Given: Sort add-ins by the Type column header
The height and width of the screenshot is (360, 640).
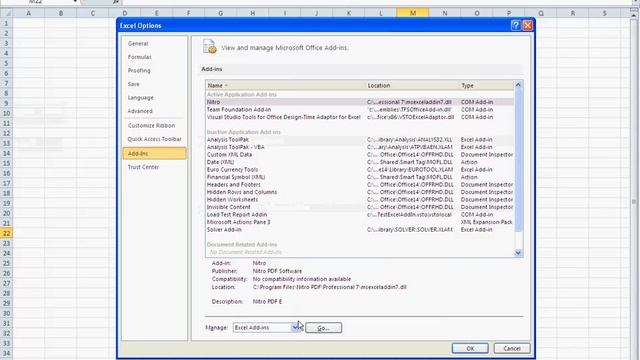Looking at the screenshot, I should pyautogui.click(x=487, y=85).
